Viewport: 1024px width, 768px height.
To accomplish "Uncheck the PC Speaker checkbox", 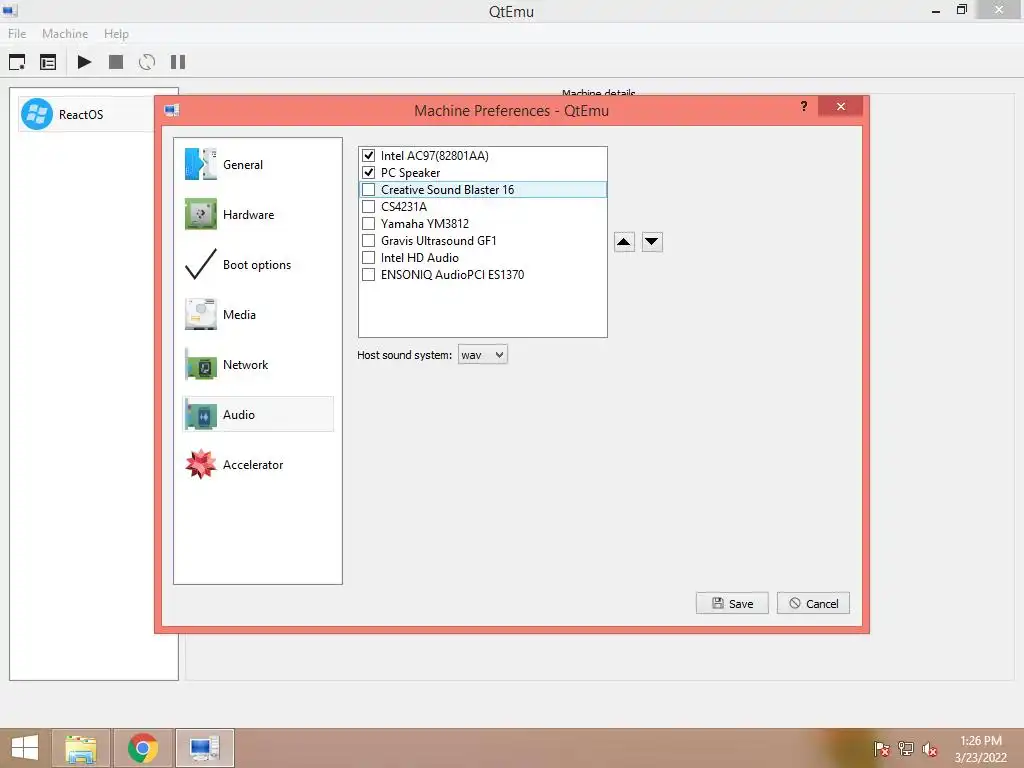I will [368, 172].
